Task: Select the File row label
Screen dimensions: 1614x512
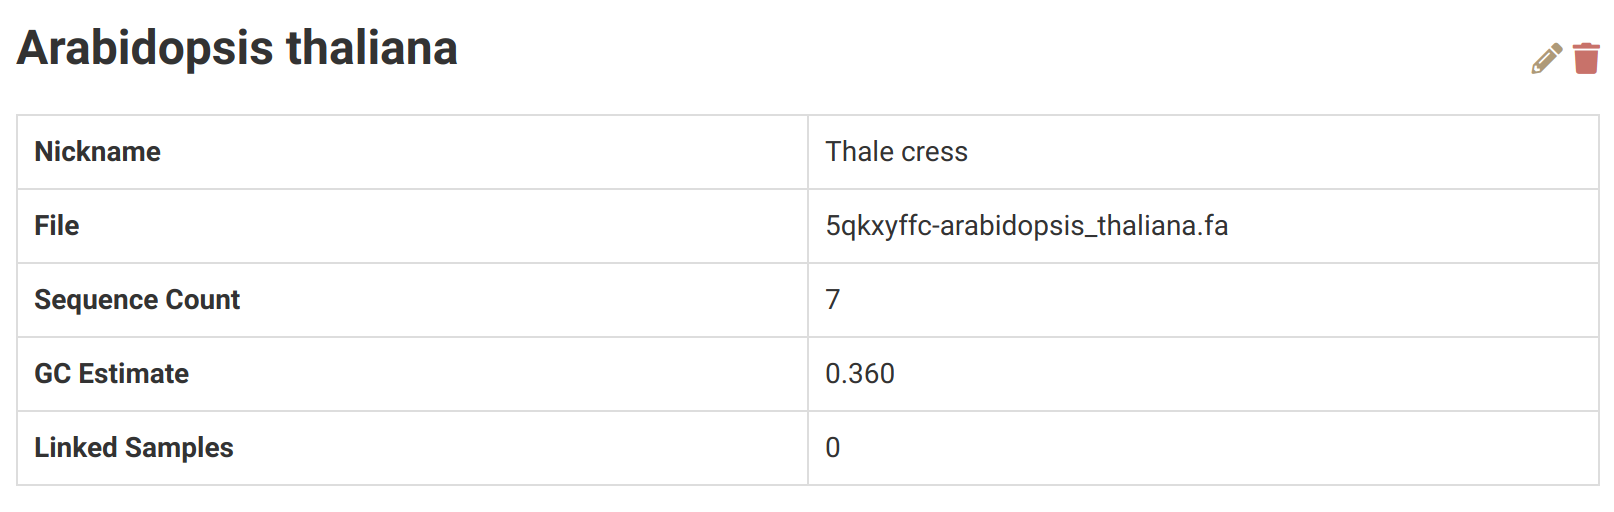Action: (x=57, y=226)
